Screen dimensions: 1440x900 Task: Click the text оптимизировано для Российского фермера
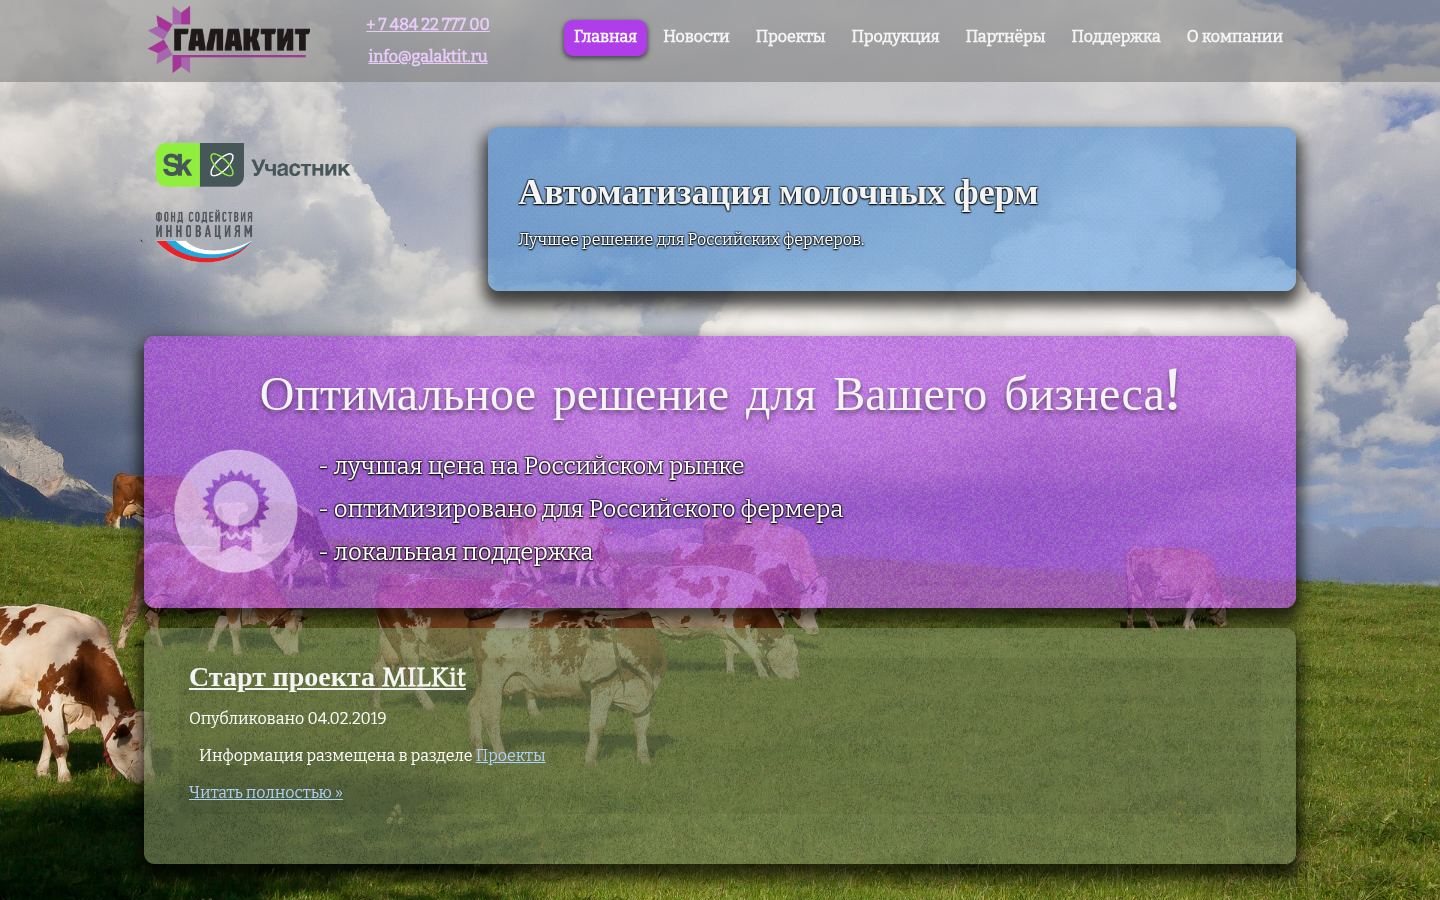point(581,509)
